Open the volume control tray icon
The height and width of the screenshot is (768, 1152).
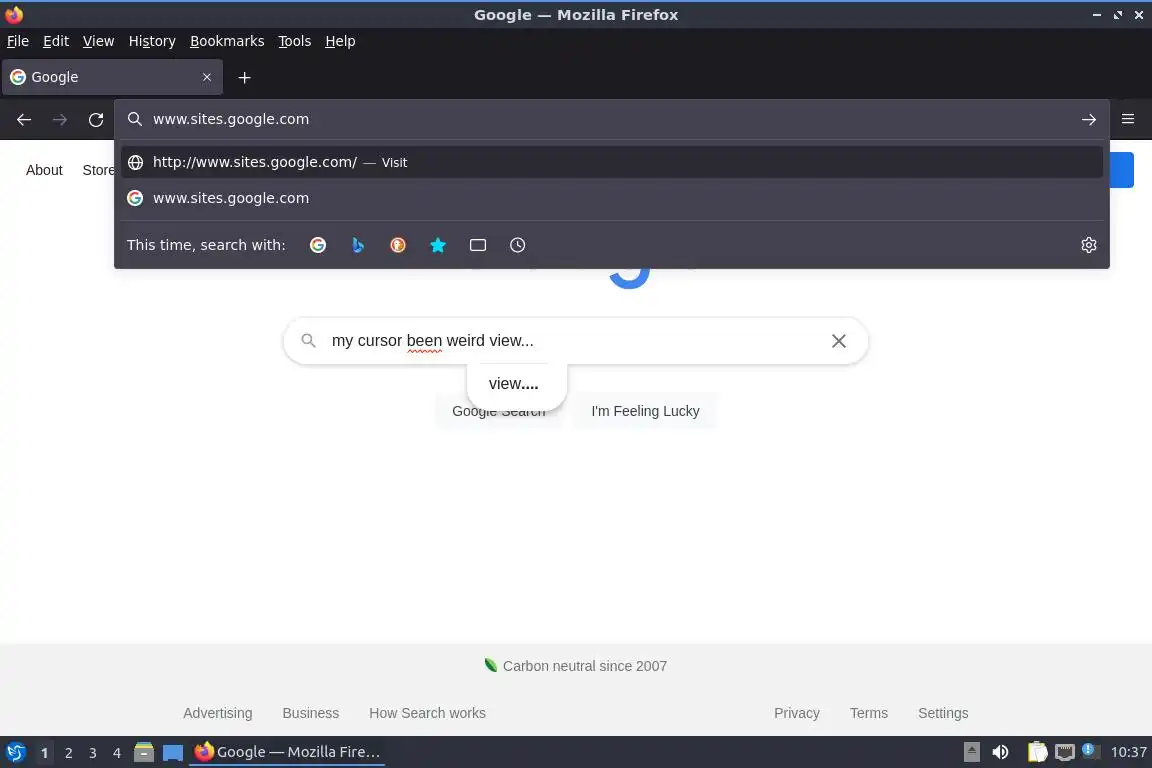[x=1000, y=752]
